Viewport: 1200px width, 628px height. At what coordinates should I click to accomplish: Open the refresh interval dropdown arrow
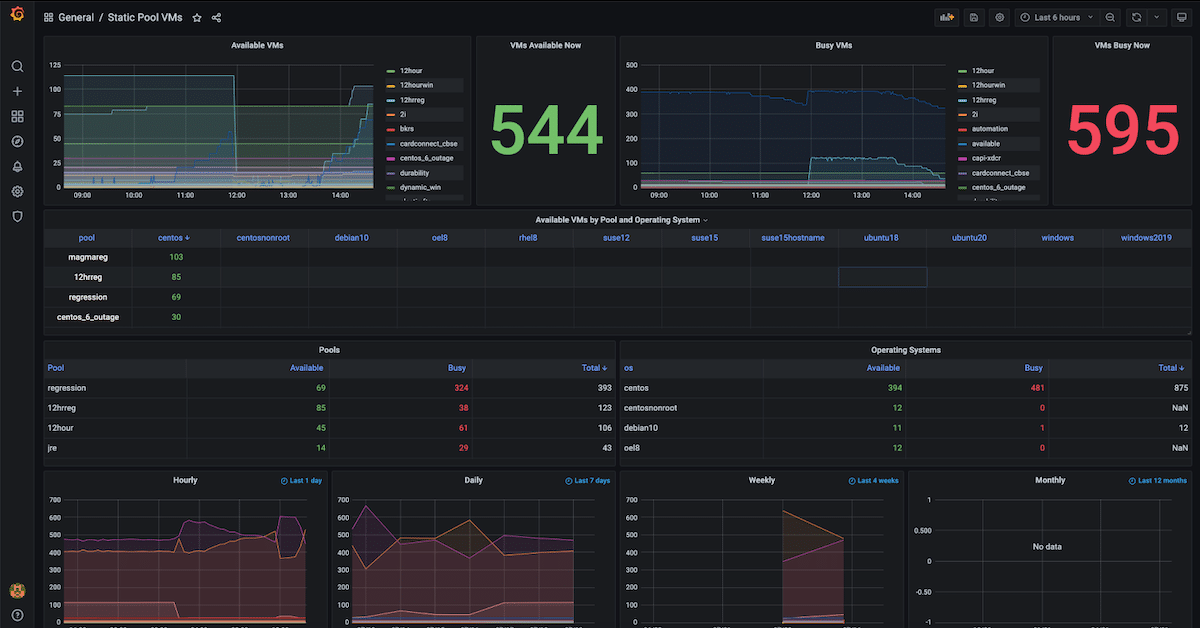click(1157, 18)
